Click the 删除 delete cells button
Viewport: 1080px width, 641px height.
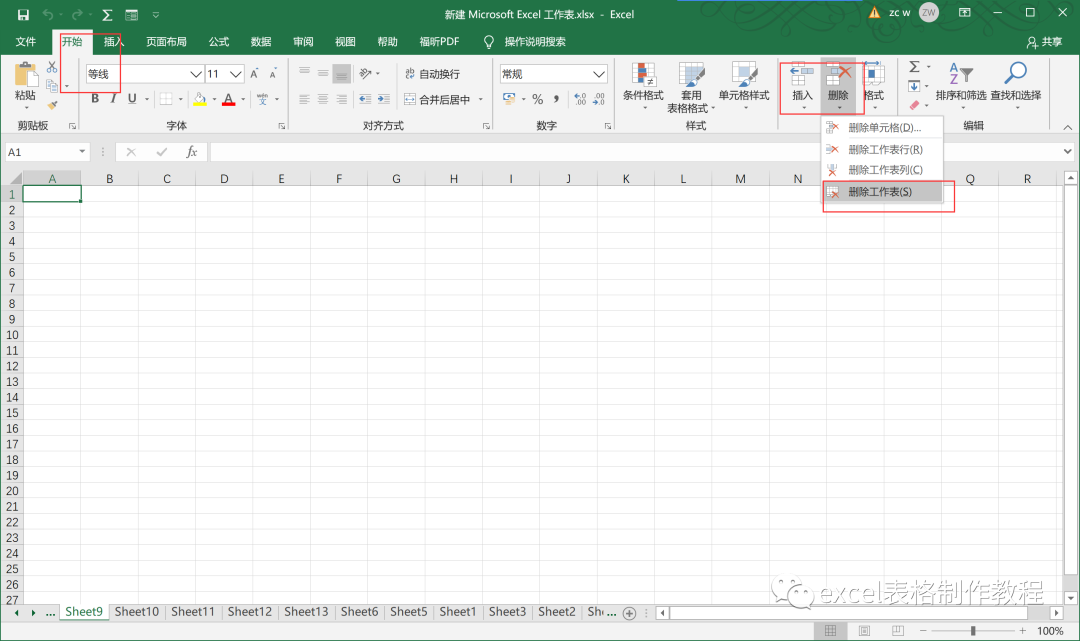pos(838,85)
